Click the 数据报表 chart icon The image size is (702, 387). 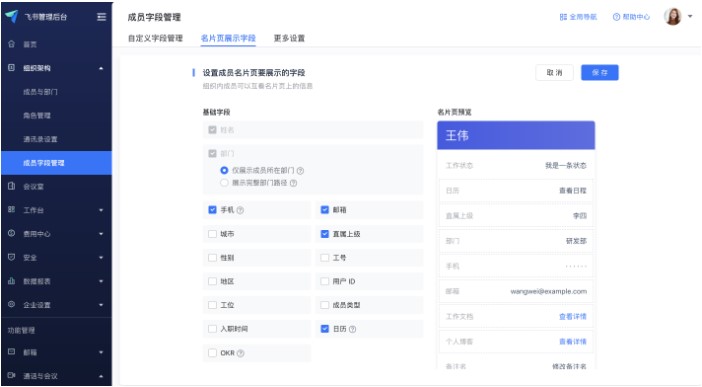[x=12, y=281]
